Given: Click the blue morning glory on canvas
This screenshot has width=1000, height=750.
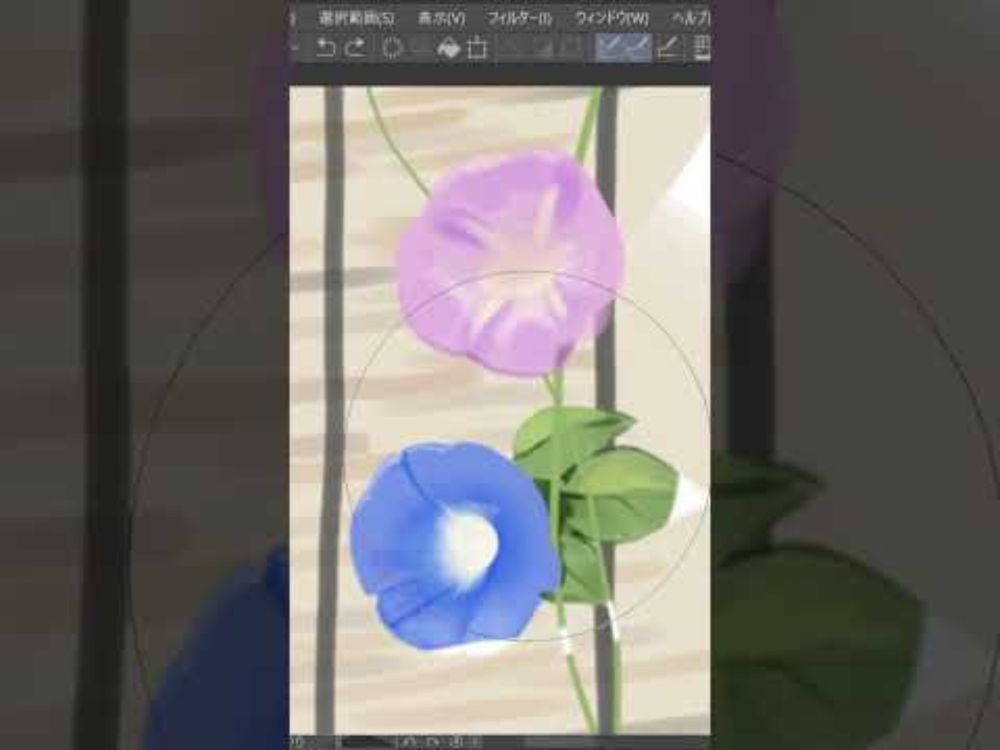Looking at the screenshot, I should [x=454, y=545].
